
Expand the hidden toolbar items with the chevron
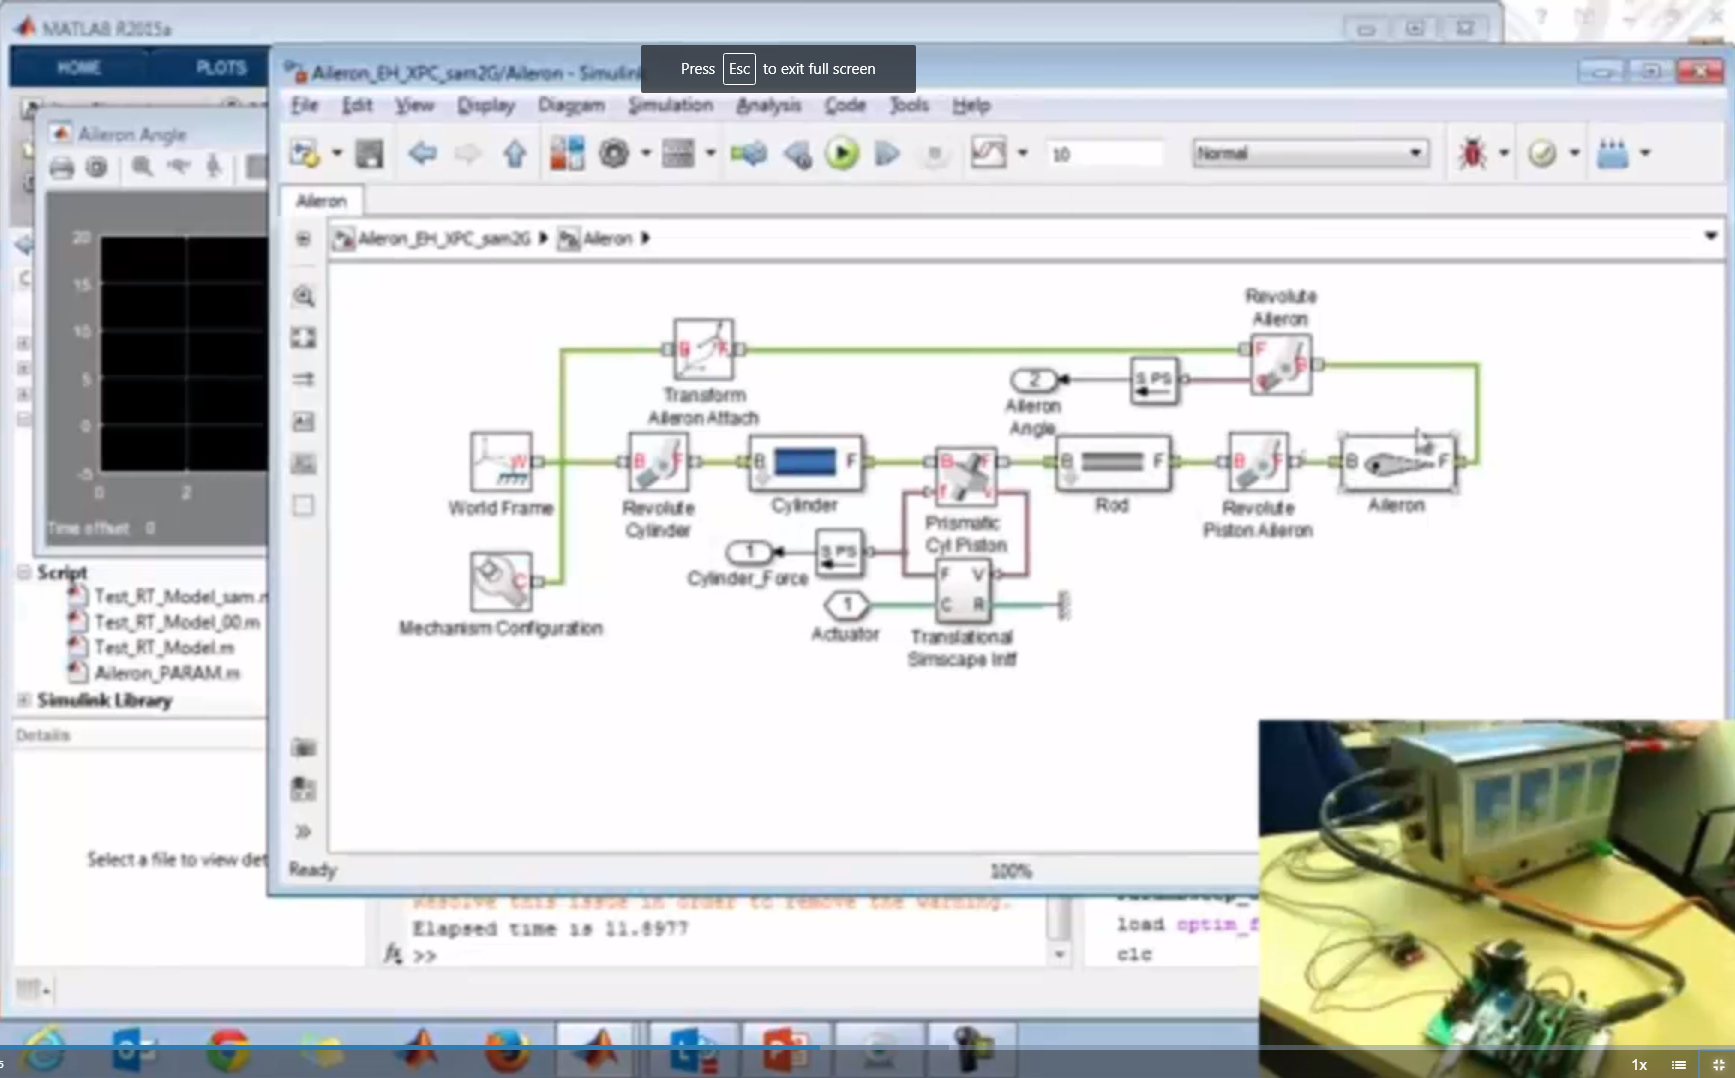303,831
